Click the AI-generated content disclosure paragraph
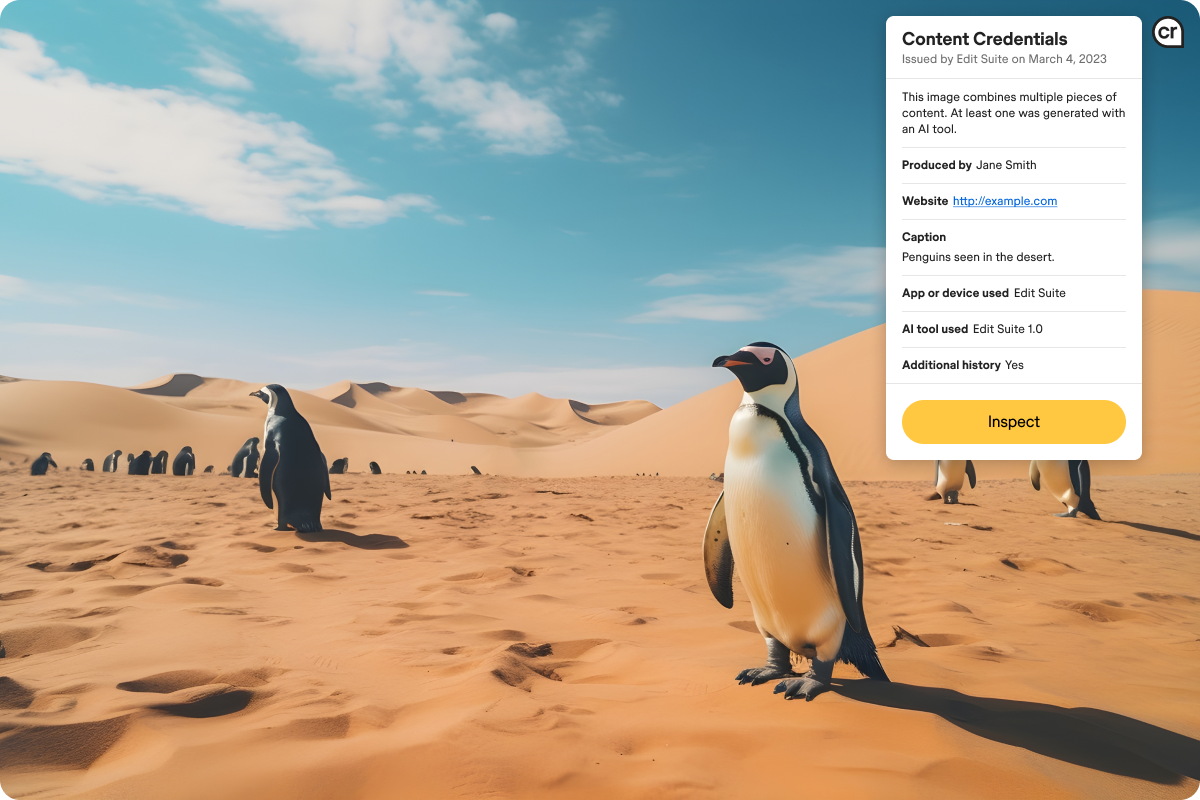 pos(1013,113)
